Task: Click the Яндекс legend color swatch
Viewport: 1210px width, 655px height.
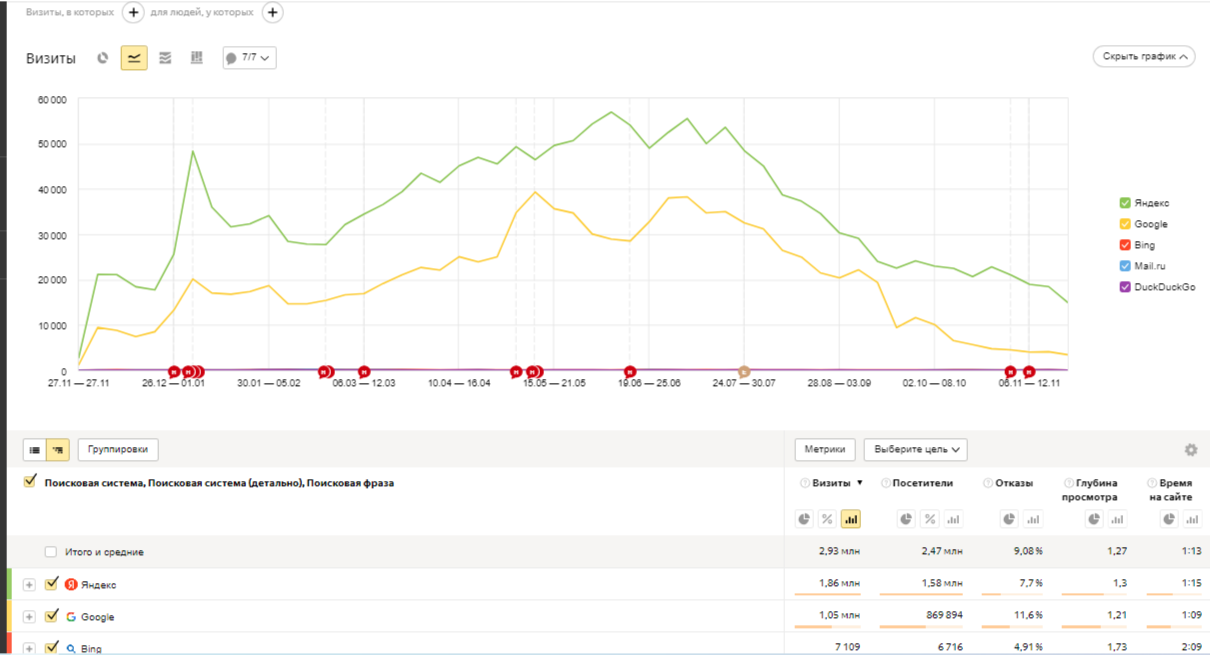Action: tap(1125, 203)
